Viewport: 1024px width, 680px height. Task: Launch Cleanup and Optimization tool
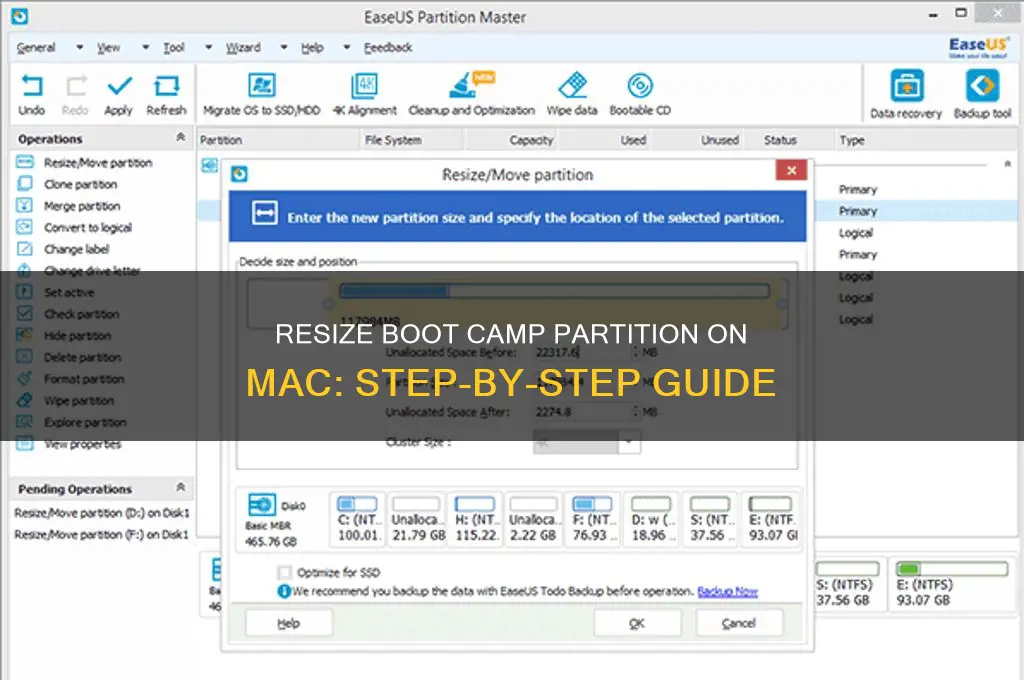point(472,95)
